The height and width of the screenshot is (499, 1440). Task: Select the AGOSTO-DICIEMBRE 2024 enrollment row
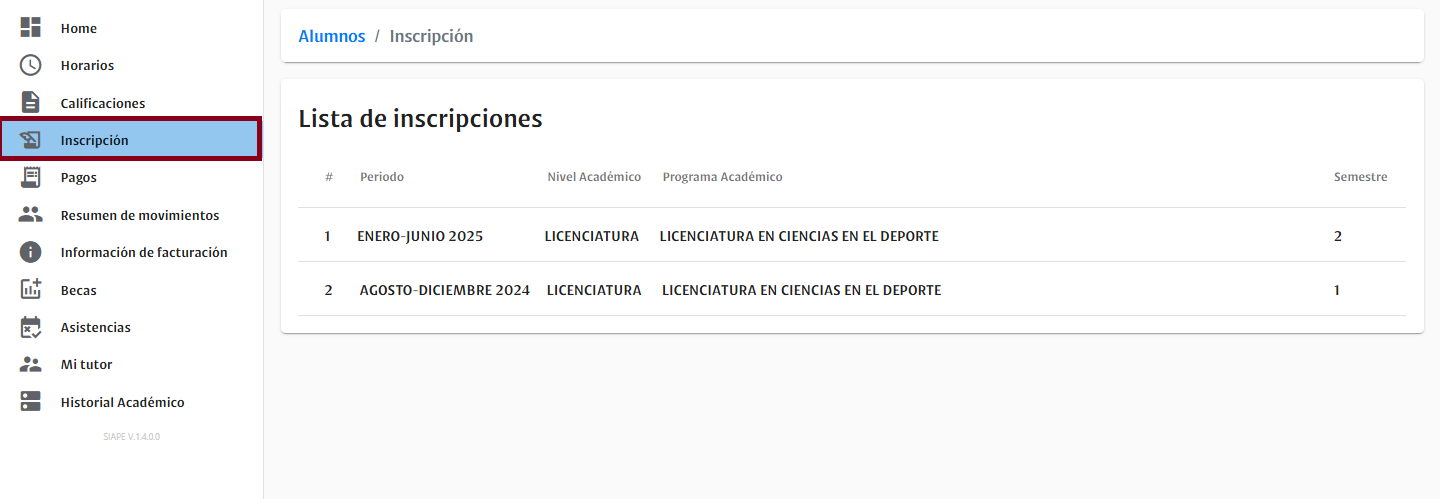tap(444, 290)
